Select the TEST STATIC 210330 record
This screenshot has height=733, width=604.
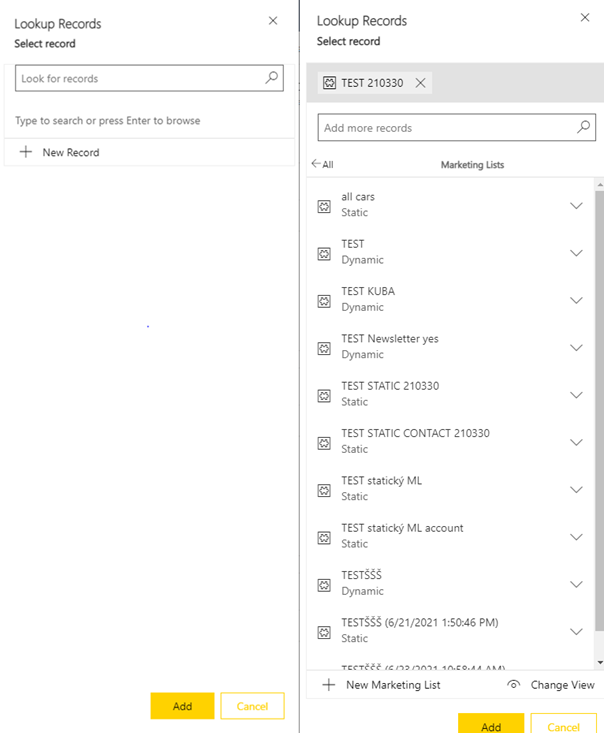(x=390, y=394)
